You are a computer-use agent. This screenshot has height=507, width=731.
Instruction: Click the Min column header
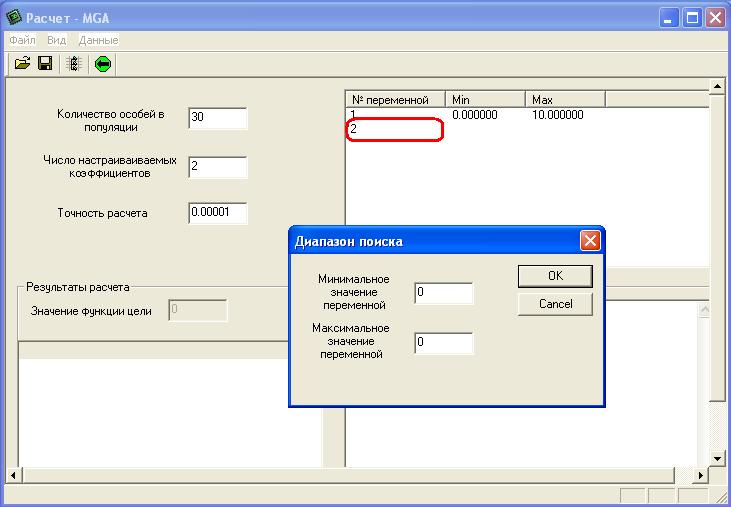pyautogui.click(x=485, y=100)
